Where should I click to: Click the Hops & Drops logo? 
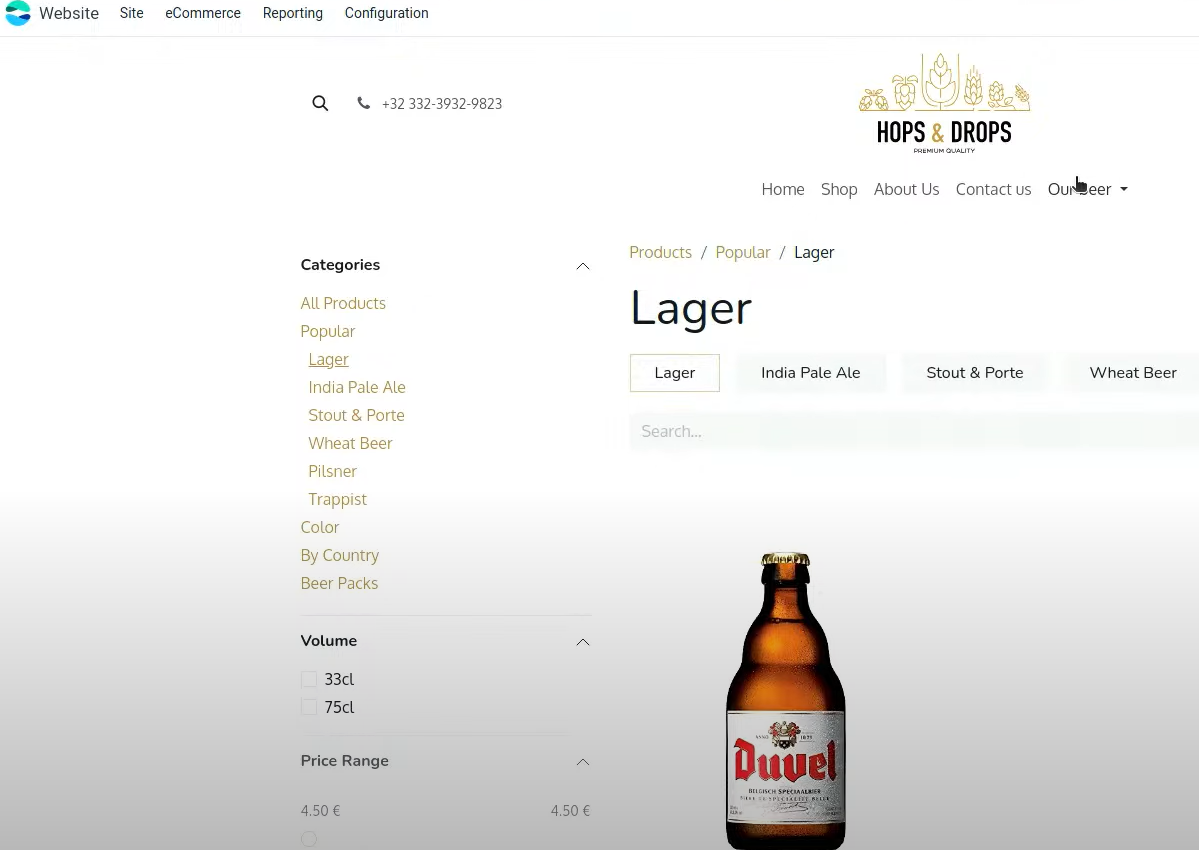pos(944,103)
